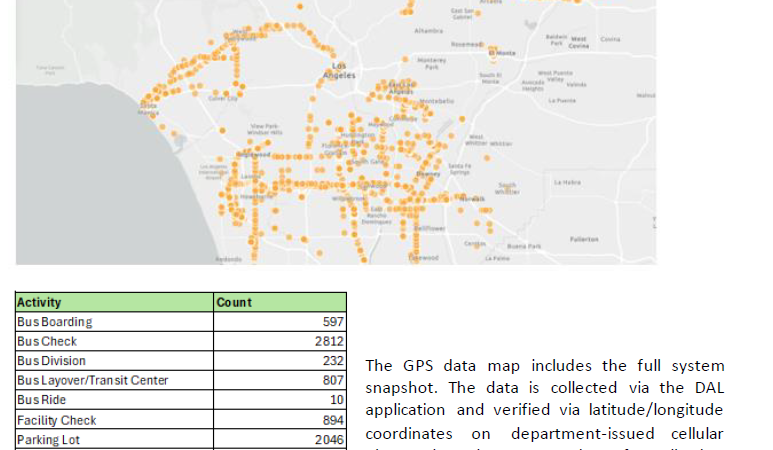773x450 pixels.
Task: Select the Bus Ride count value 10
Action: pyautogui.click(x=336, y=400)
